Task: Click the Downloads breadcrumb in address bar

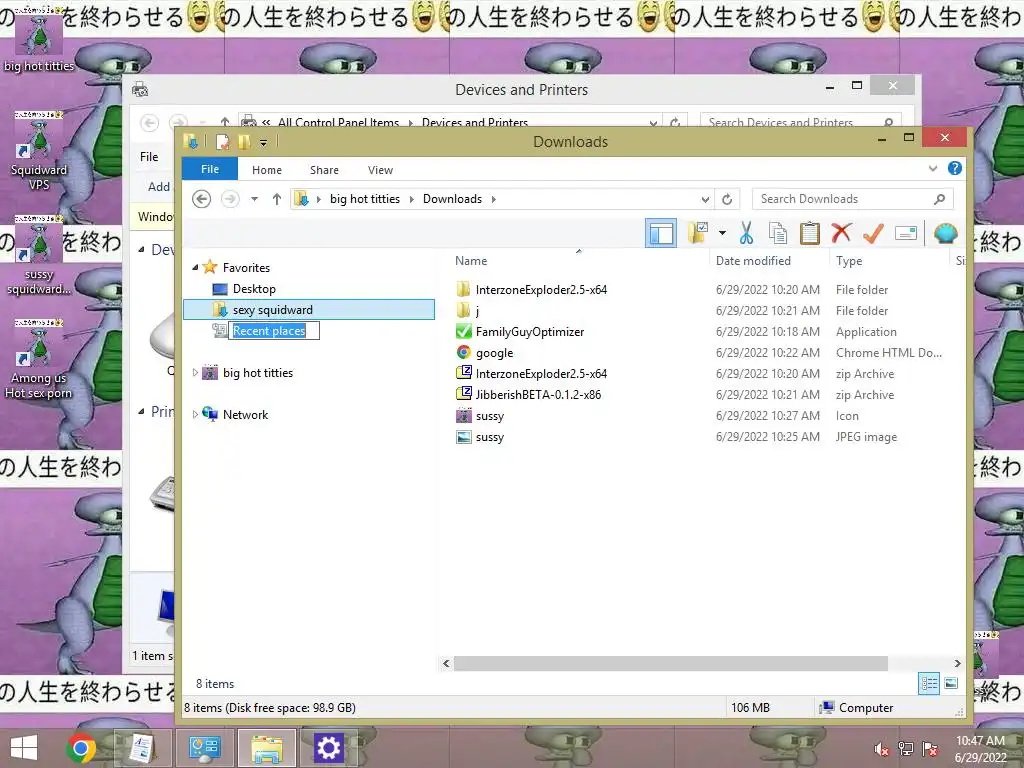Action: 453,199
